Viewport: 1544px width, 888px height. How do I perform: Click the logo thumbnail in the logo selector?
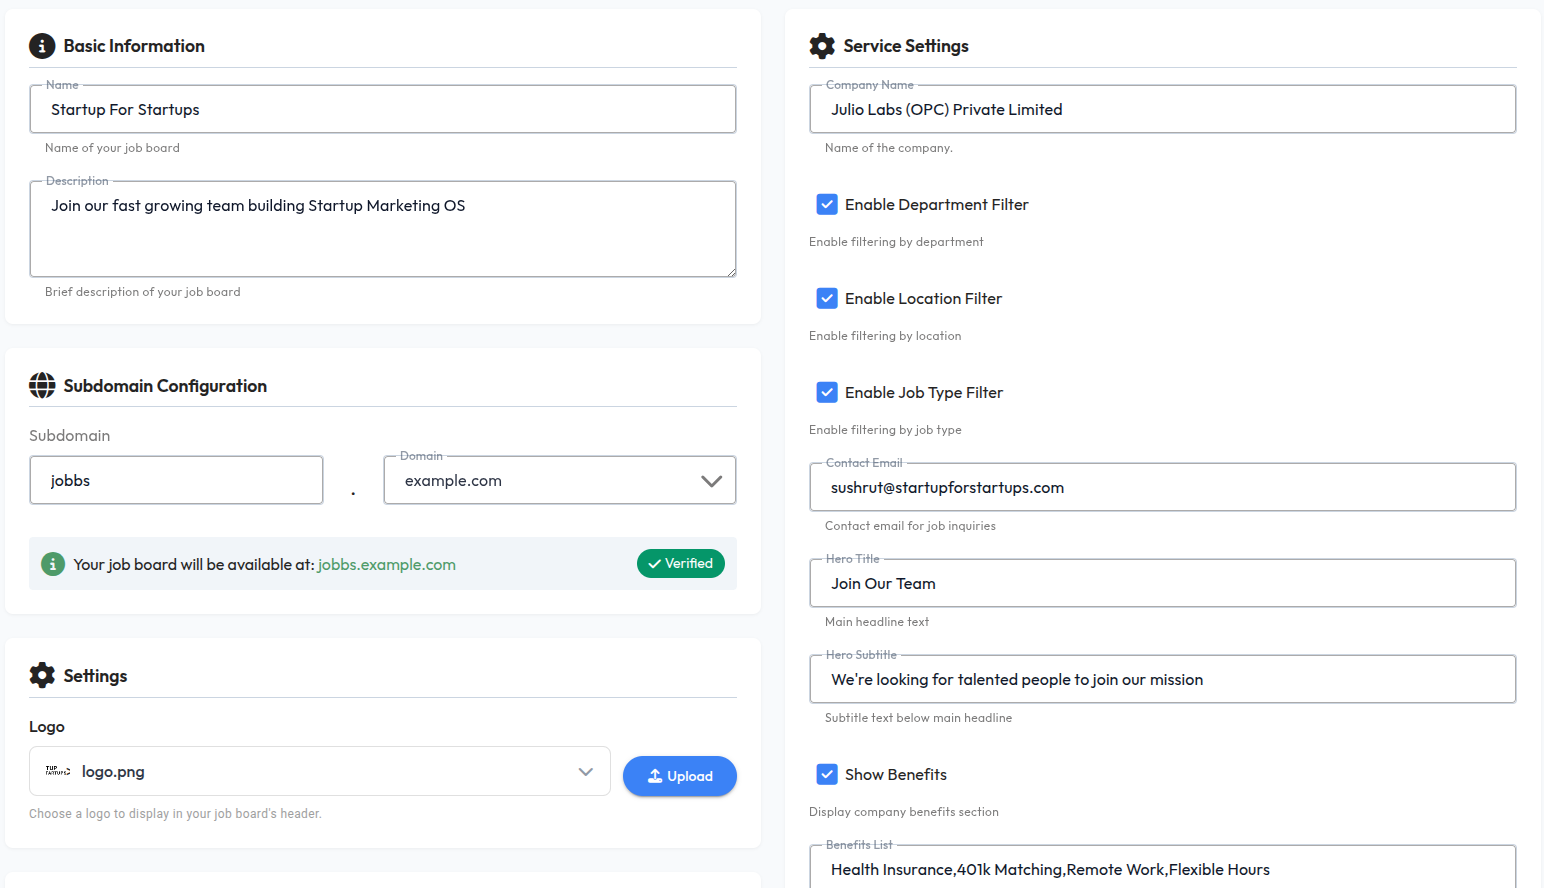click(55, 771)
